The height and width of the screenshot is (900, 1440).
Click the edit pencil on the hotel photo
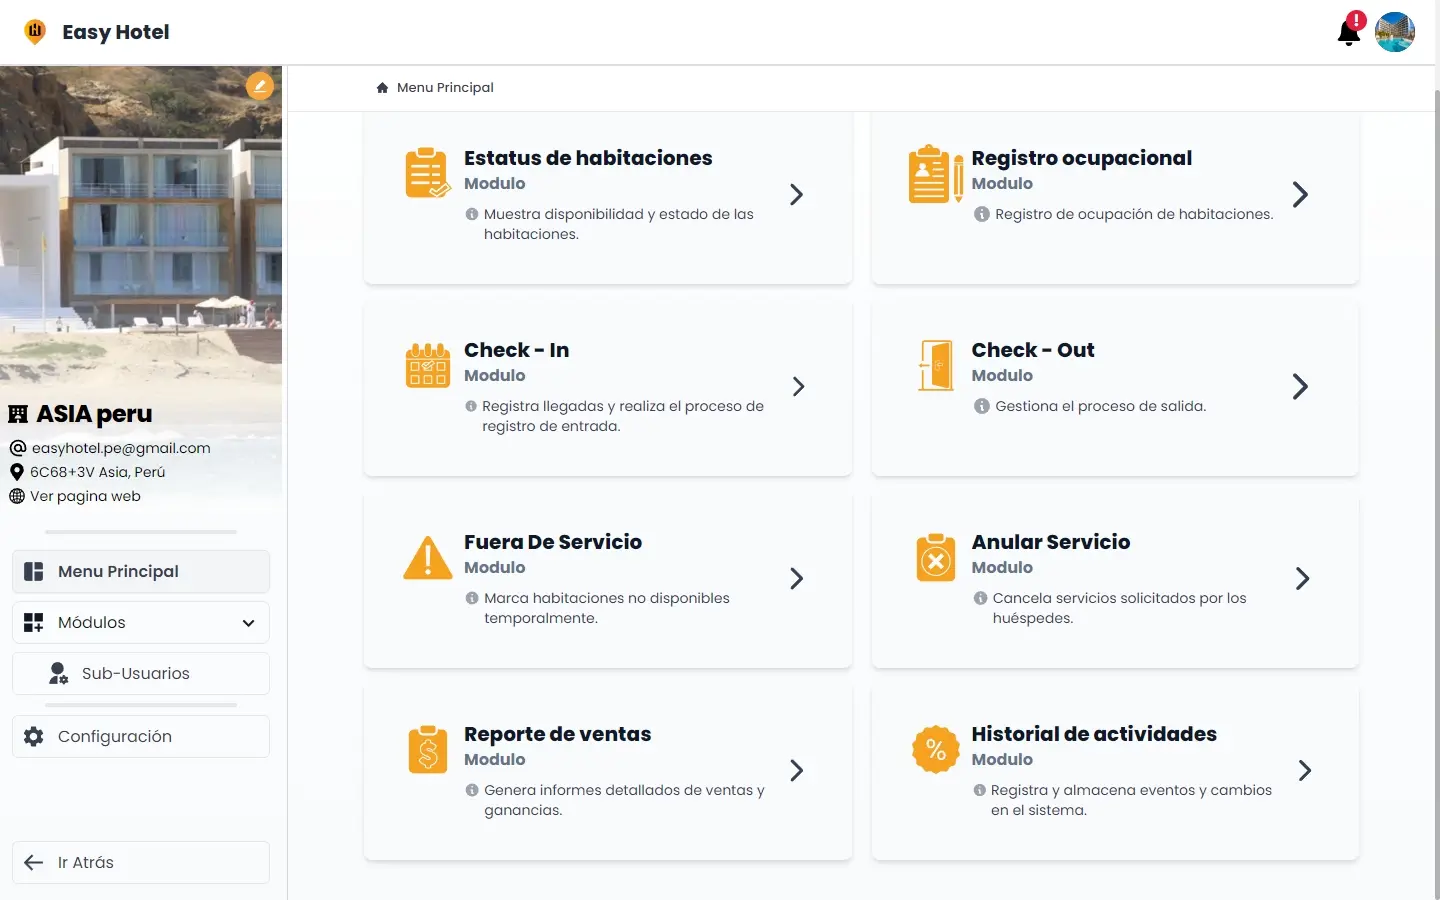260,86
